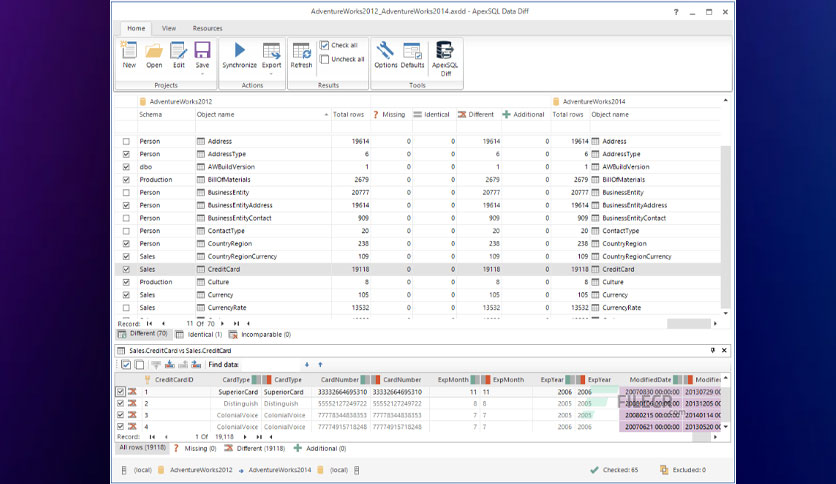Image resolution: width=836 pixels, height=484 pixels.
Task: Click find next down arrow
Action: 307,365
